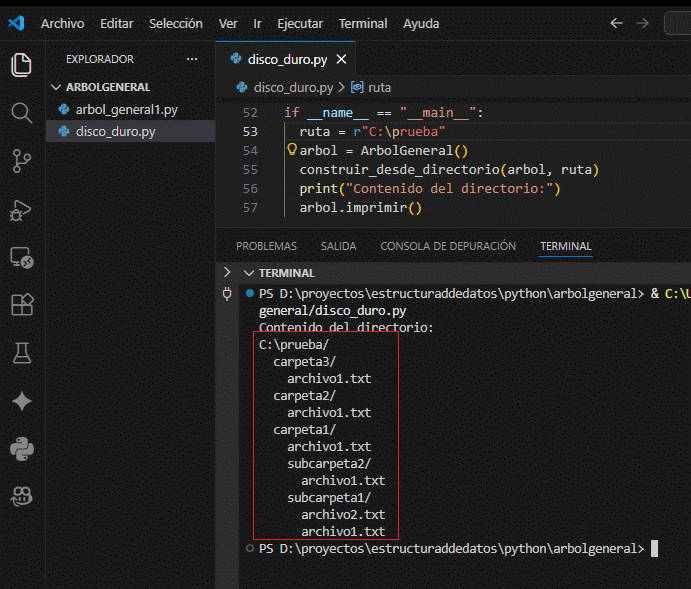Screen dimensions: 691x589
Task: Click the ruta breadcrumb symbol
Action: (372, 88)
